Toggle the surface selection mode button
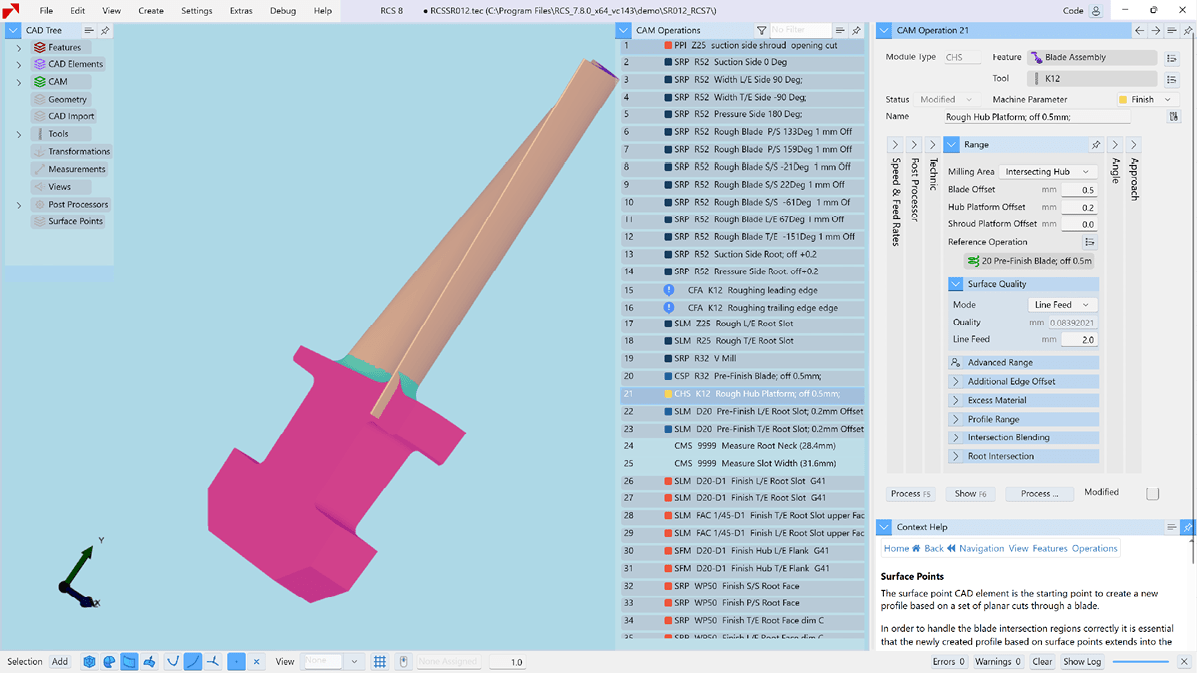Screen dimensions: 1197x673 129,662
